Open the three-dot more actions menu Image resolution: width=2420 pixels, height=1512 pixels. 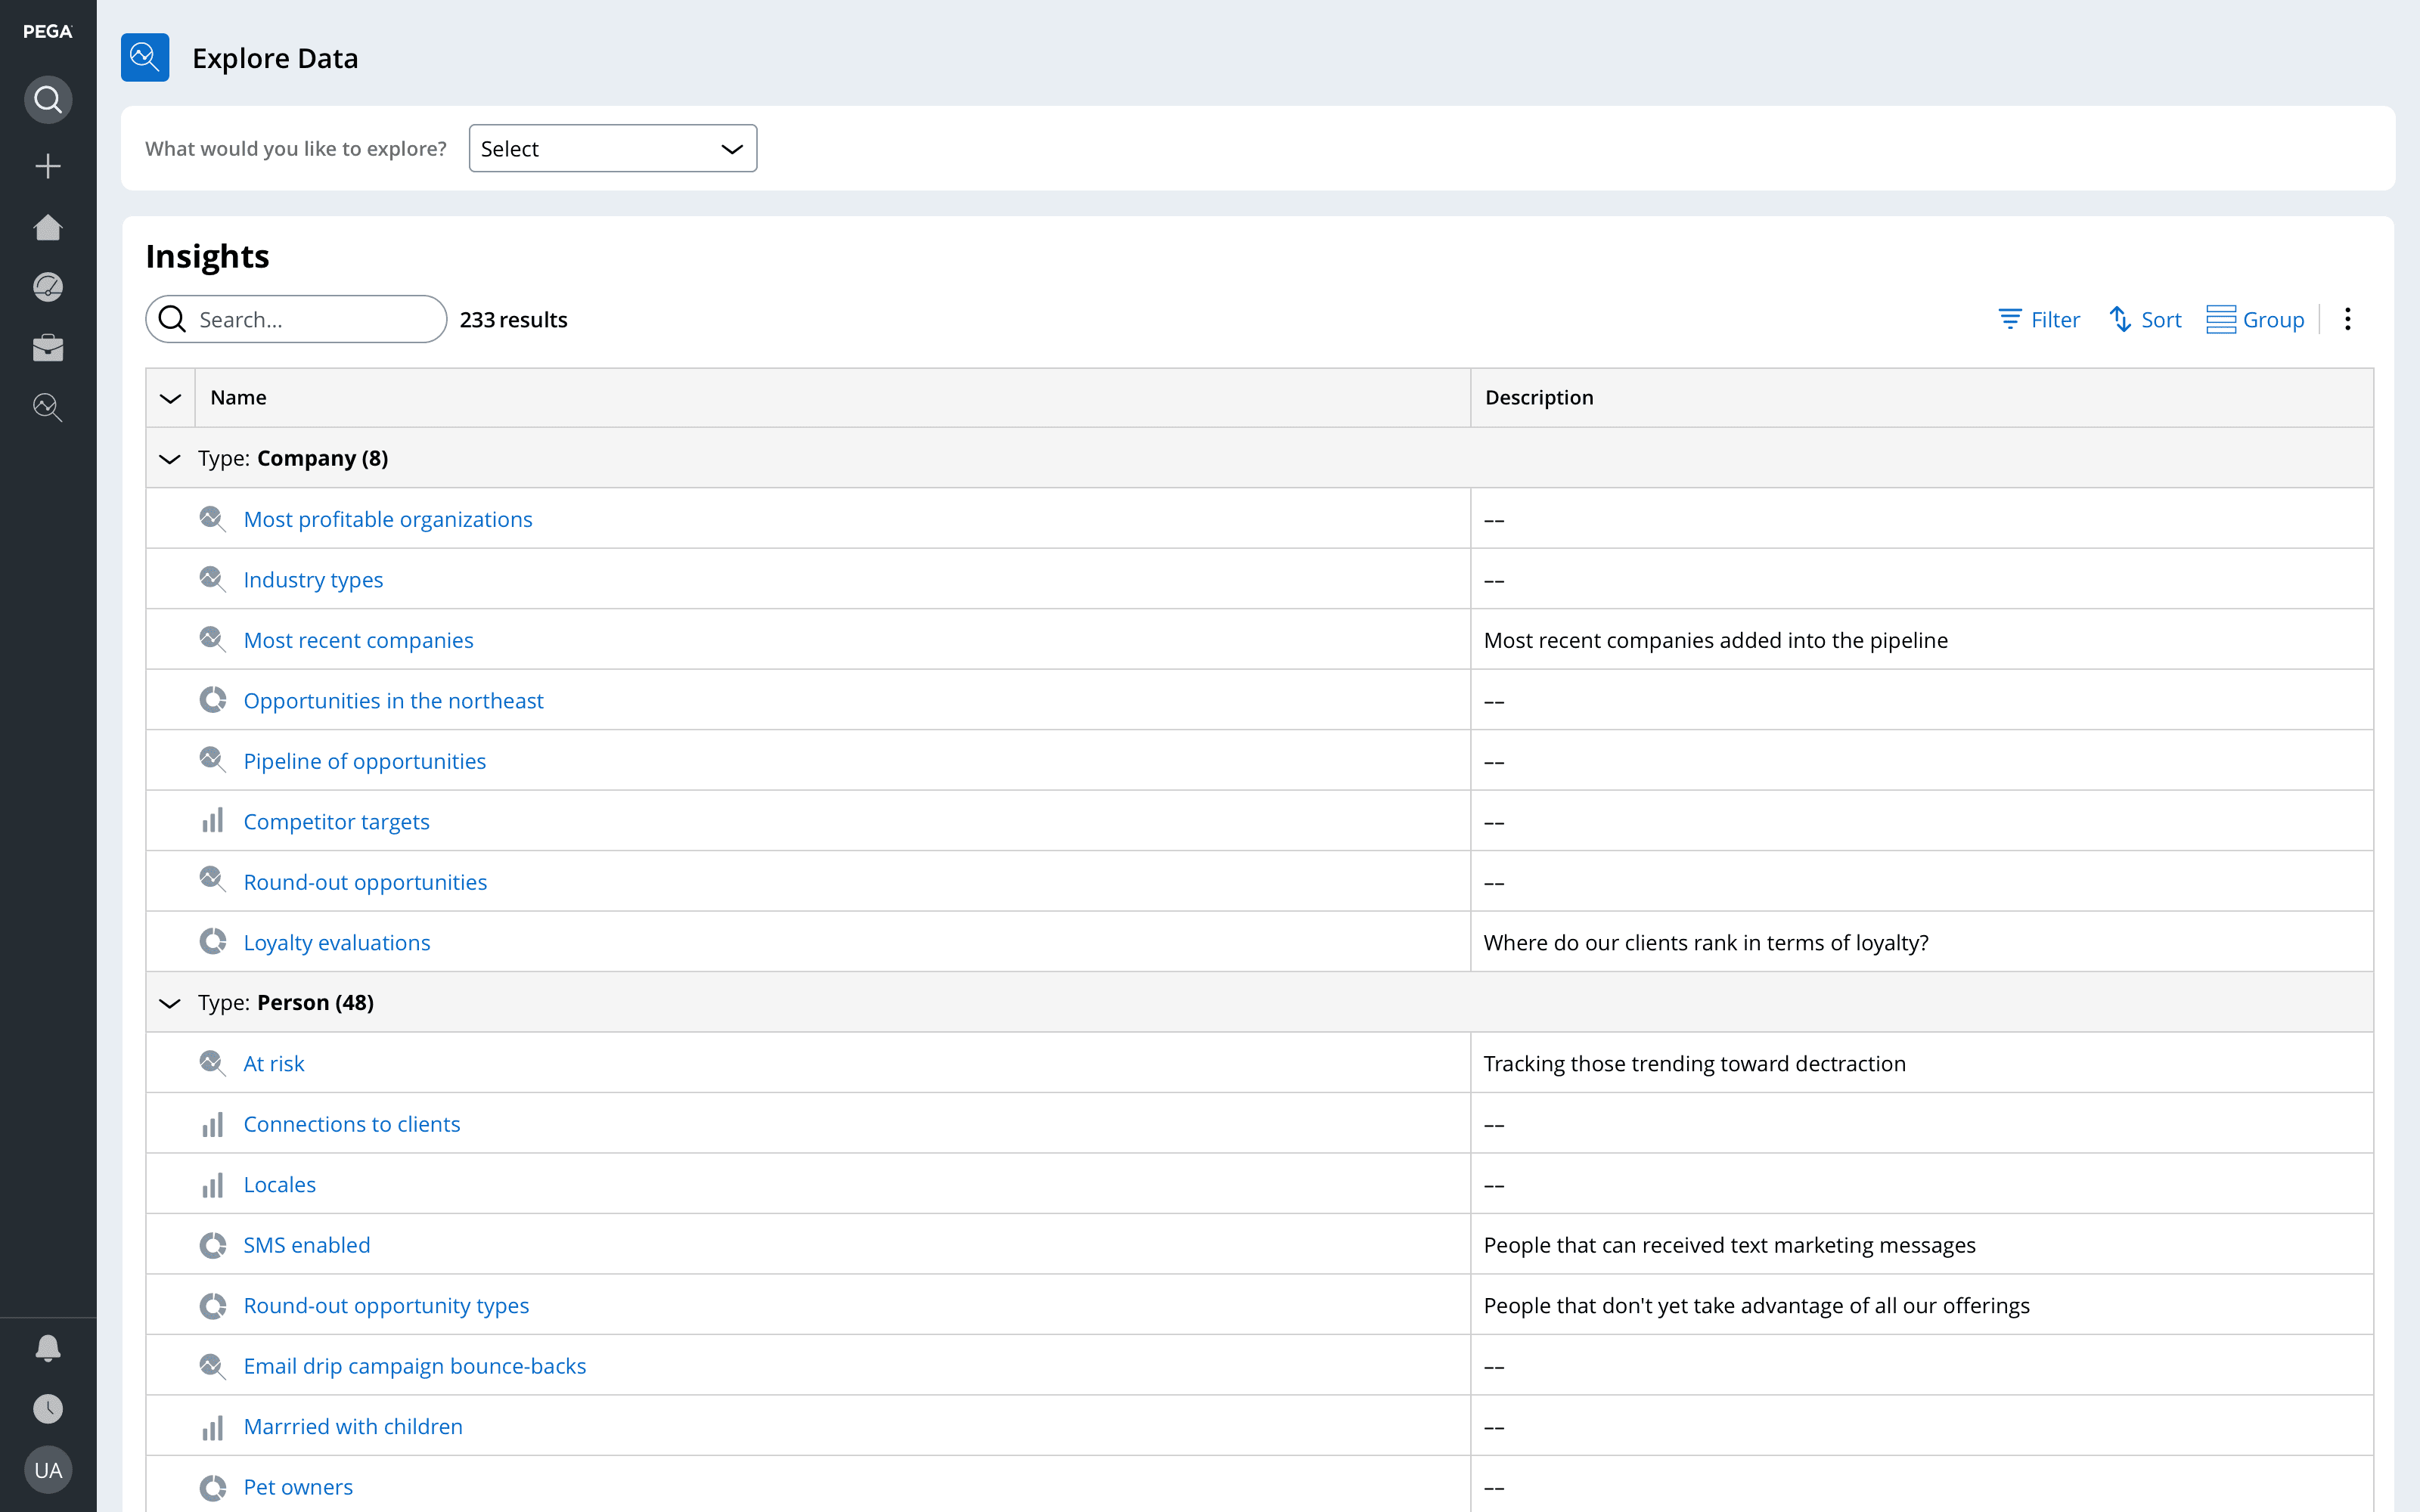(x=2347, y=320)
